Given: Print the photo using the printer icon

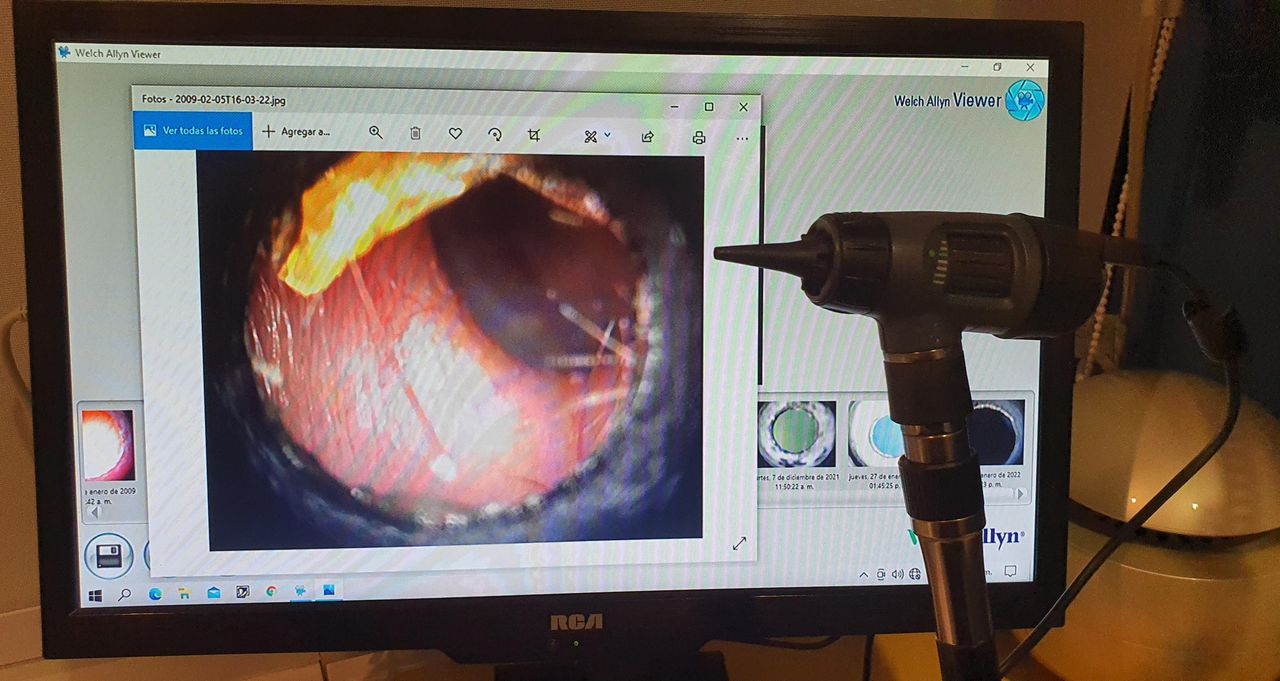Looking at the screenshot, I should [699, 138].
